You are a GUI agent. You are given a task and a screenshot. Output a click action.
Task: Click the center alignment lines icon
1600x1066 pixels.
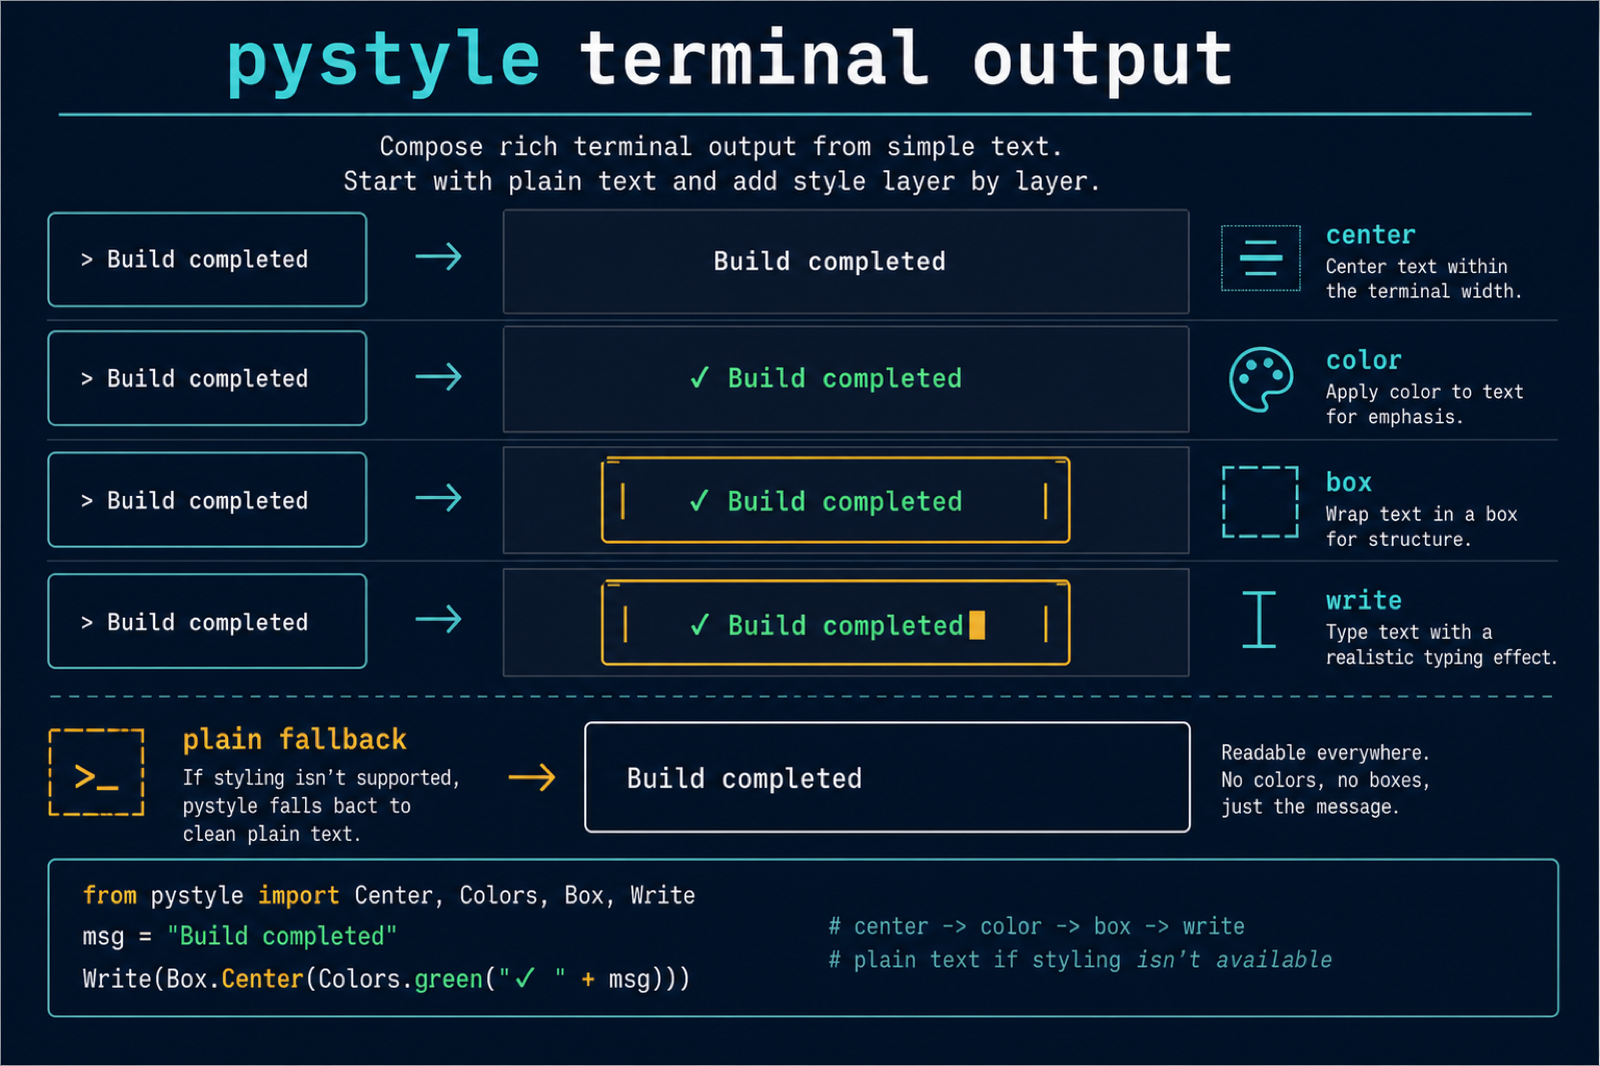click(x=1260, y=258)
